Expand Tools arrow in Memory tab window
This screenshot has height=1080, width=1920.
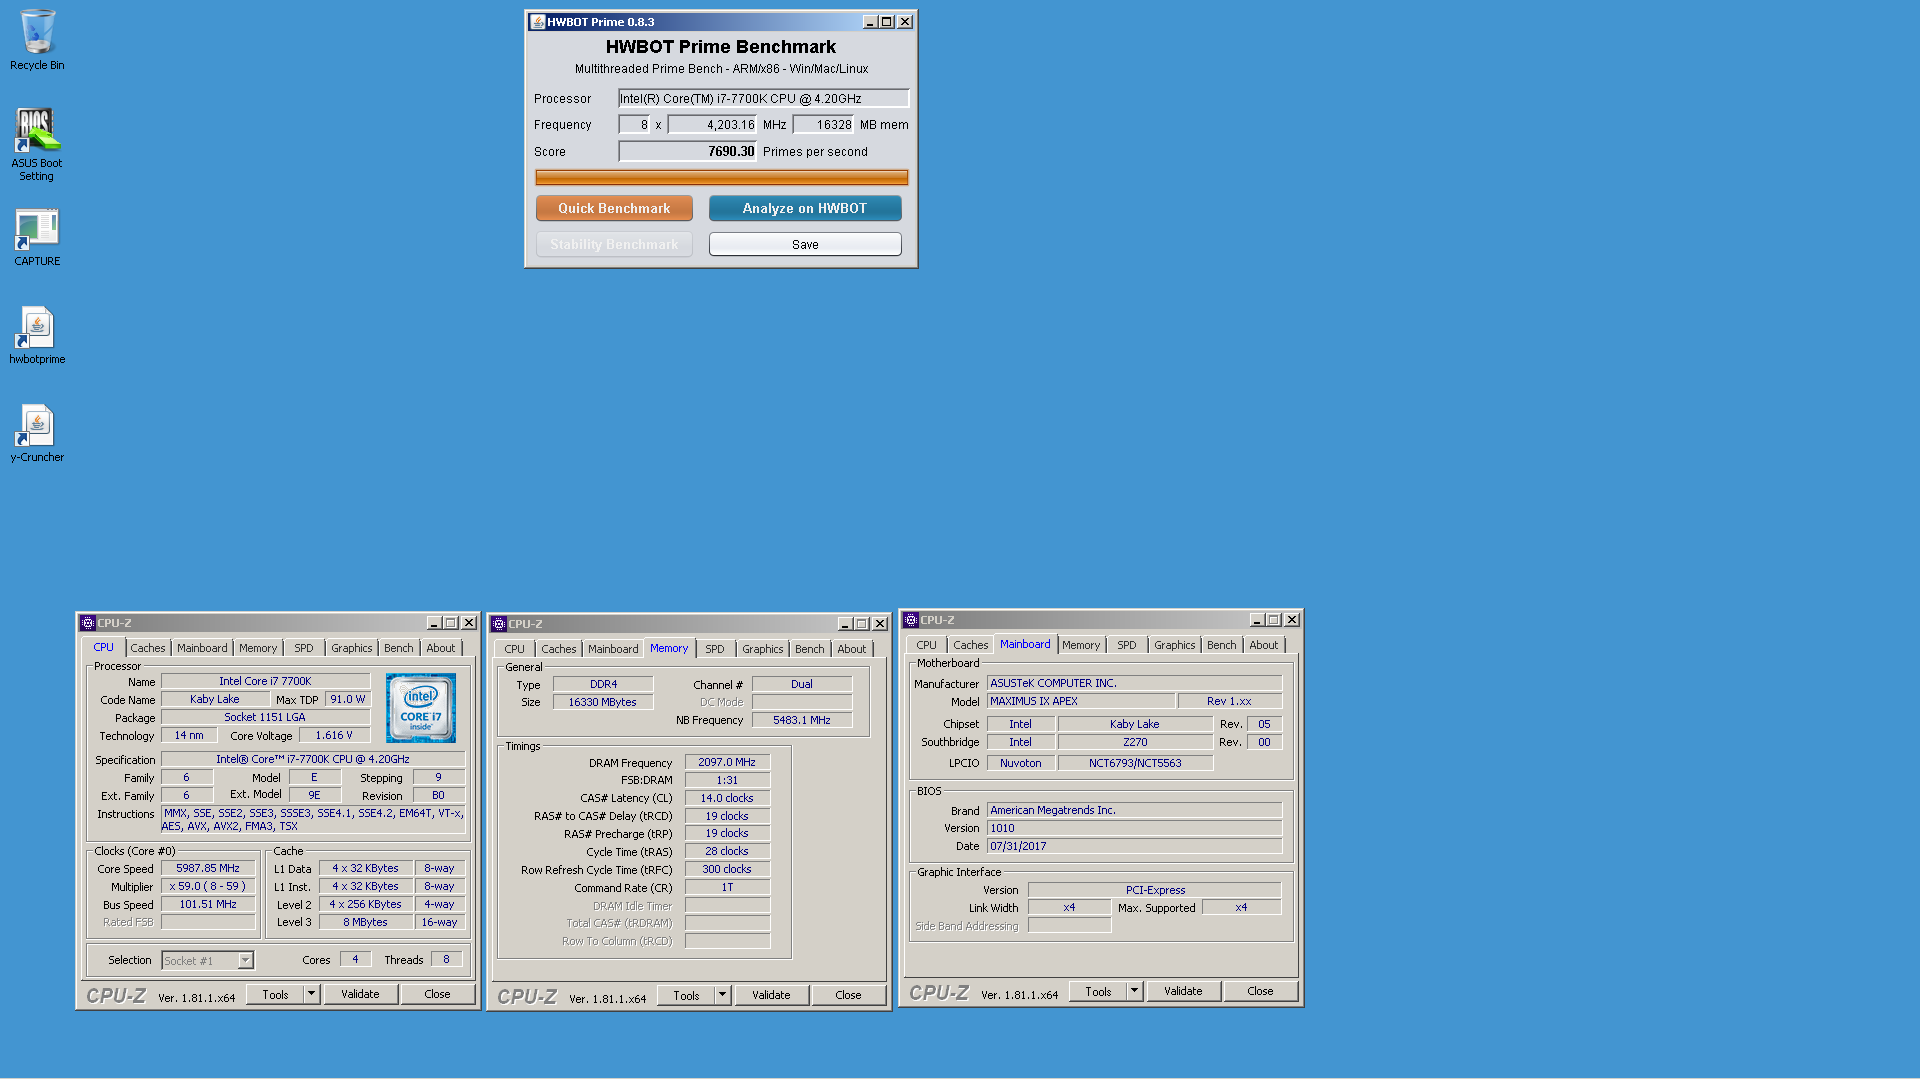(x=722, y=995)
